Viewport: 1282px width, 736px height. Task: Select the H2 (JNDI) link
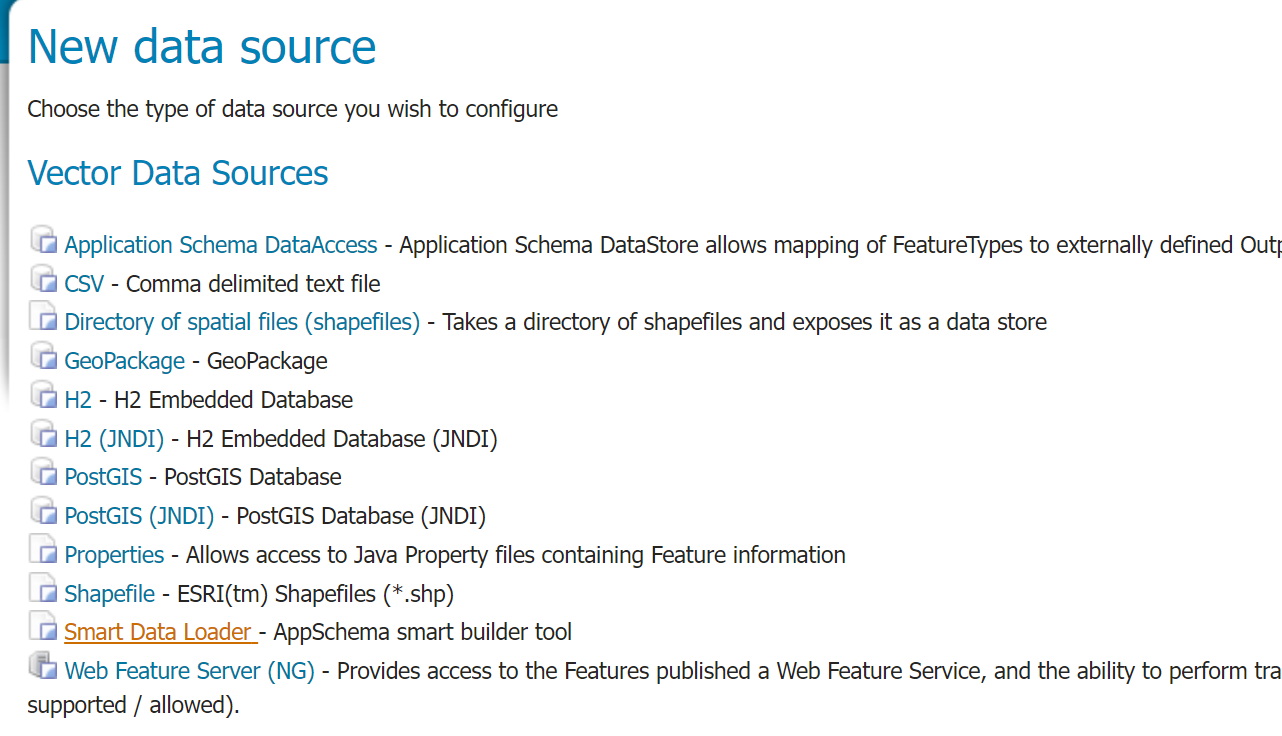[x=114, y=439]
